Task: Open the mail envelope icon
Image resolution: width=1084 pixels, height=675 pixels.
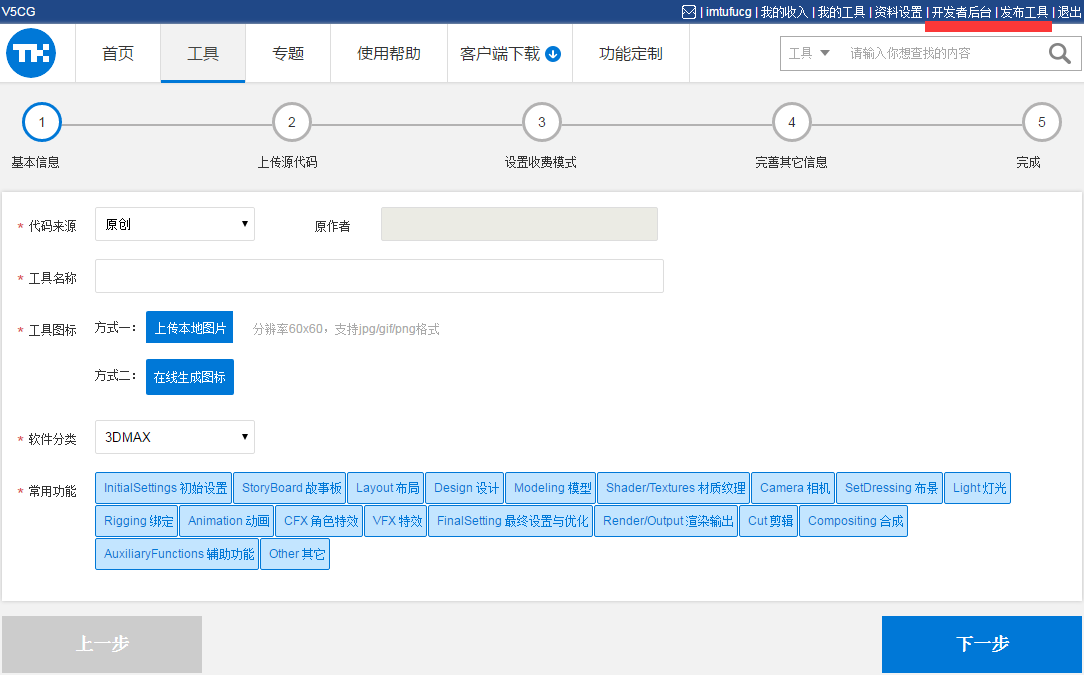Action: 689,12
